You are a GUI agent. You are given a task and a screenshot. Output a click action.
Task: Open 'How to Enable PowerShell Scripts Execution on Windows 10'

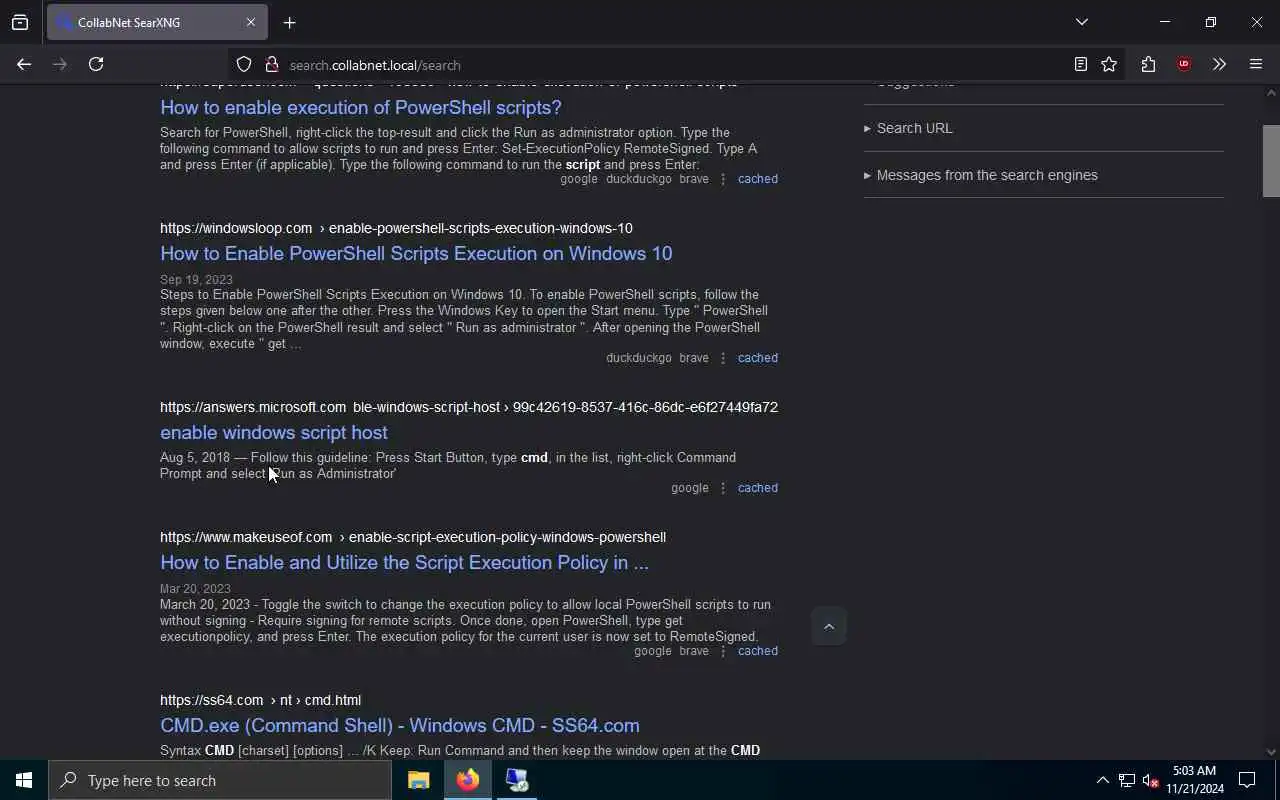[416, 253]
